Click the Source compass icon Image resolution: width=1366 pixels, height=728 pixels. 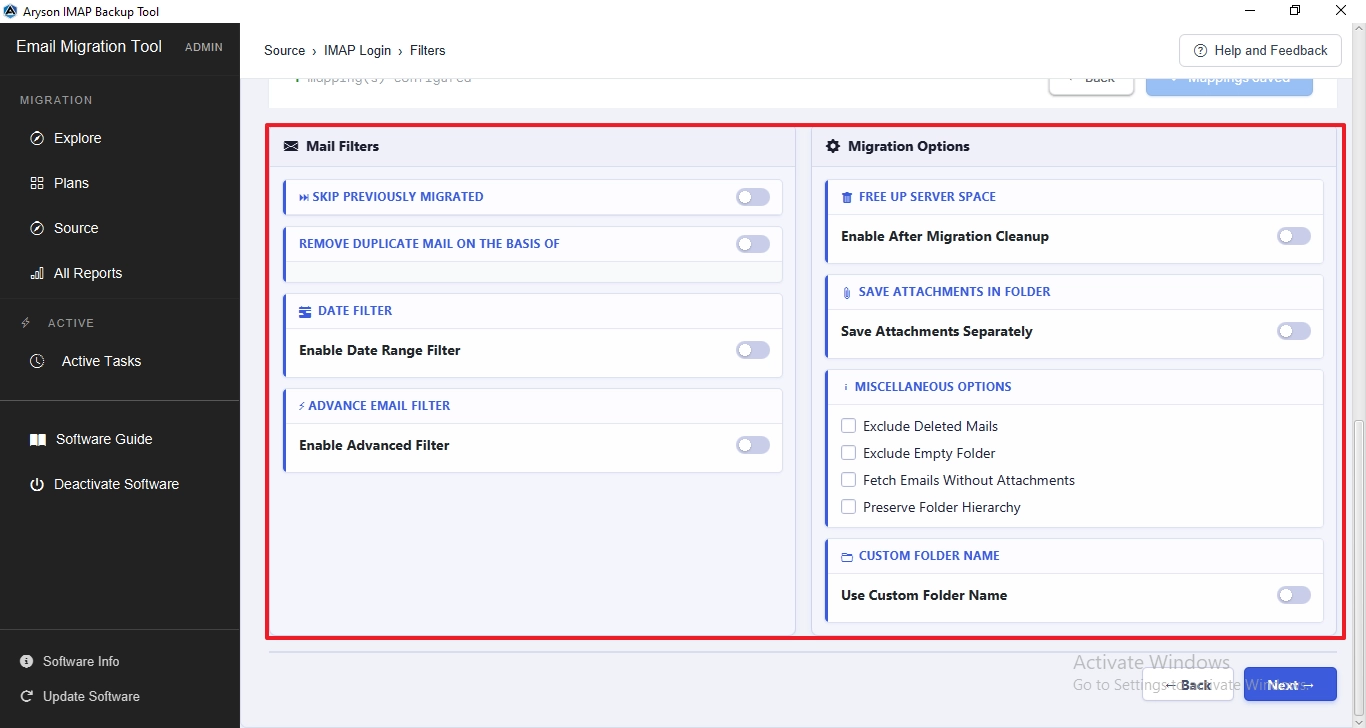click(x=37, y=228)
